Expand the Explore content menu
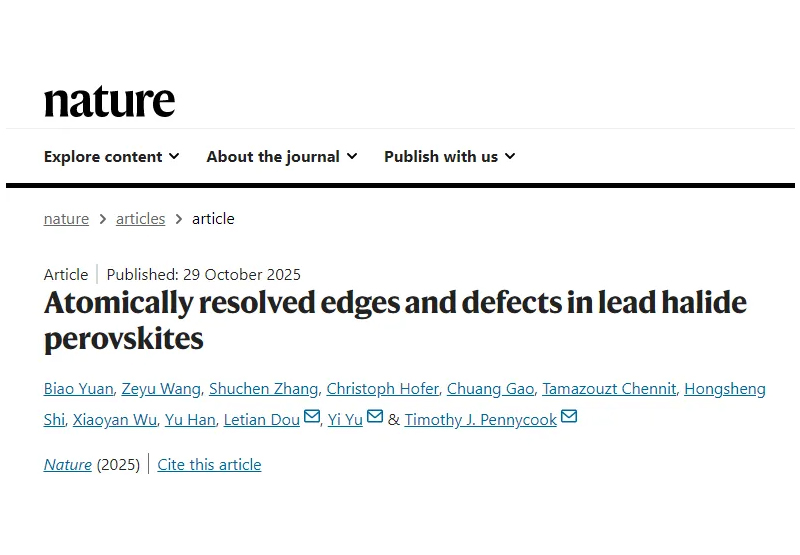Screen dimensions: 800x555 click(x=111, y=156)
